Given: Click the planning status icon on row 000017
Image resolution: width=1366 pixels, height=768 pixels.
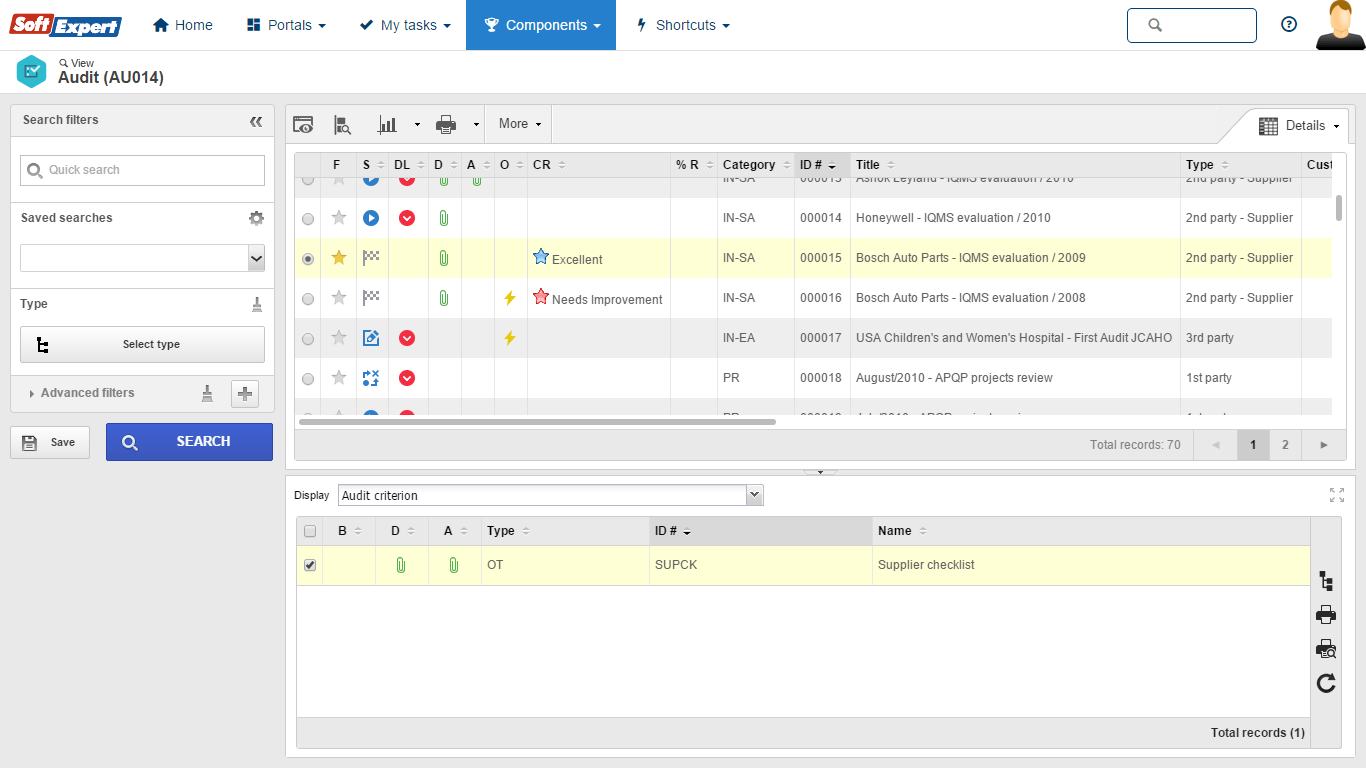Looking at the screenshot, I should pos(371,338).
